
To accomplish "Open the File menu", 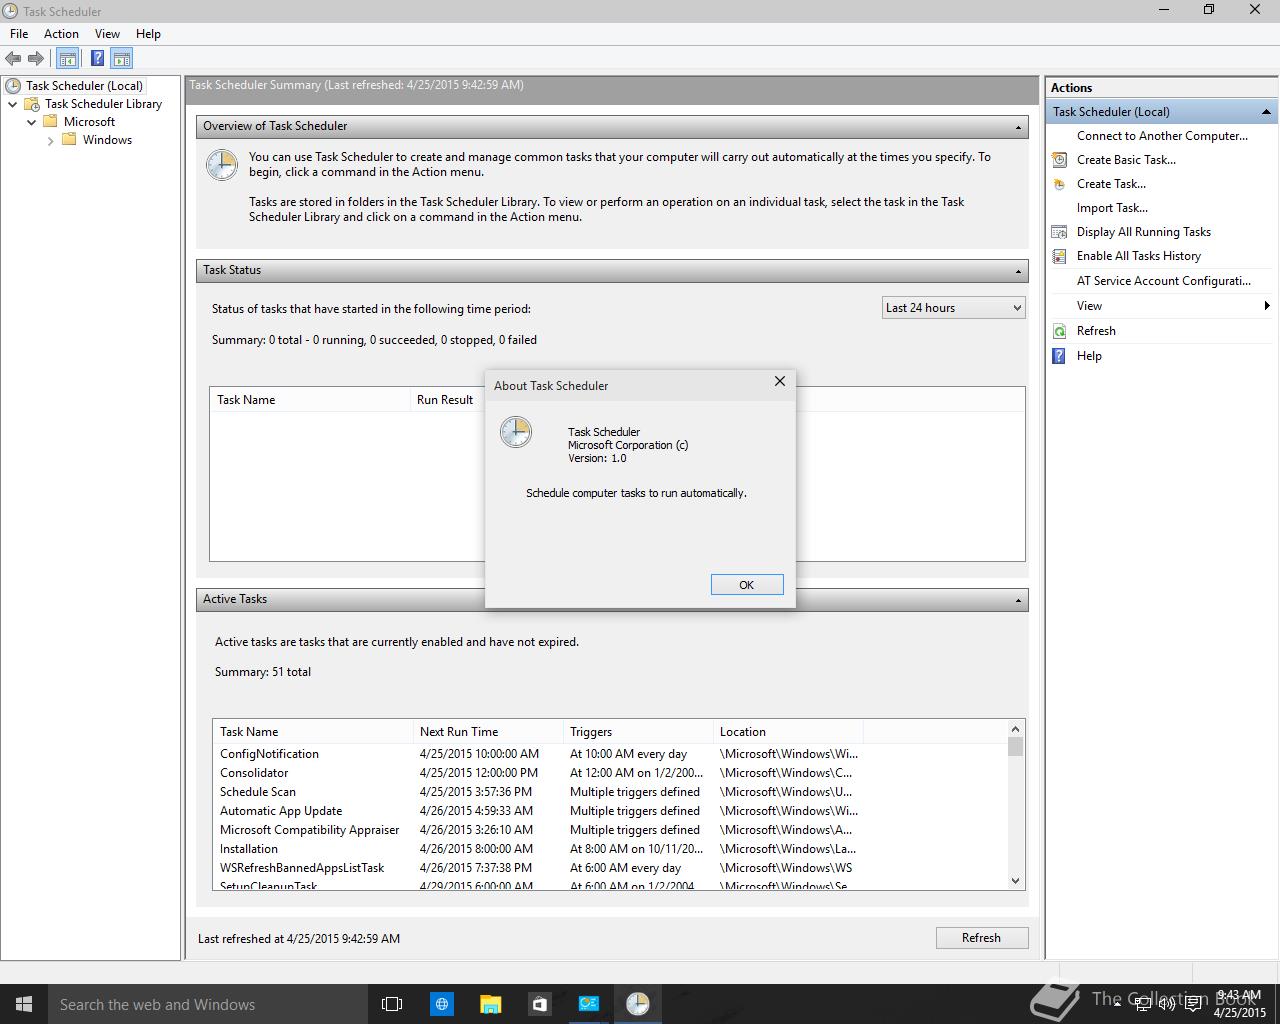I will pyautogui.click(x=19, y=34).
